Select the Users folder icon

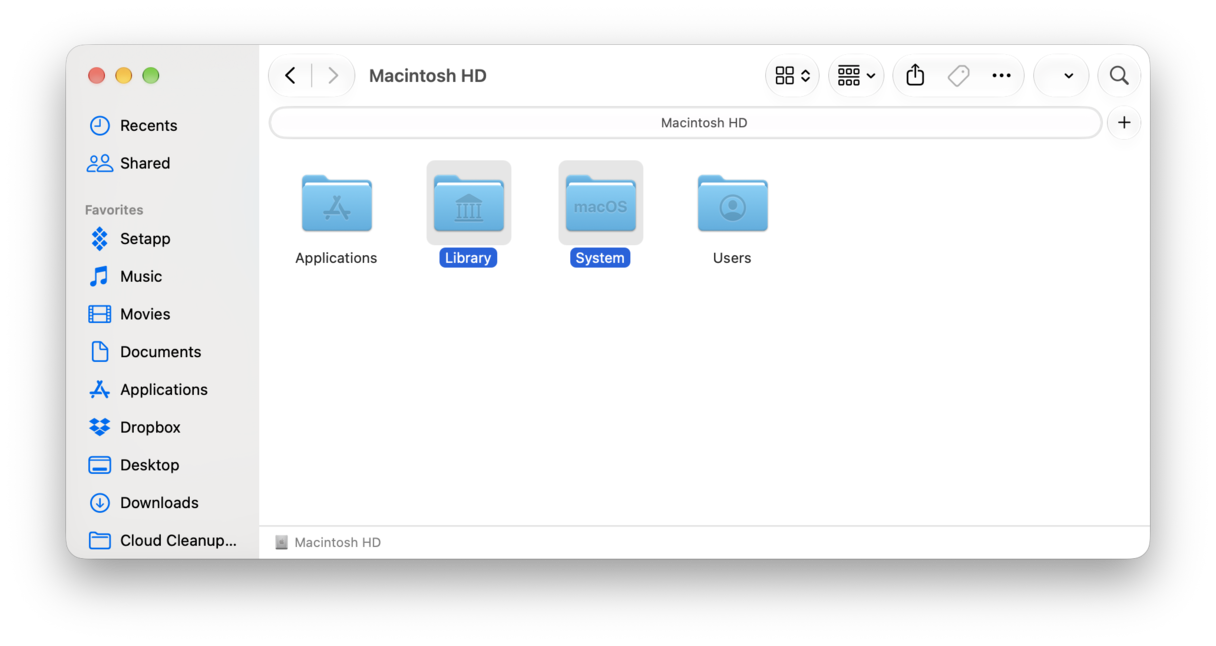coord(733,203)
